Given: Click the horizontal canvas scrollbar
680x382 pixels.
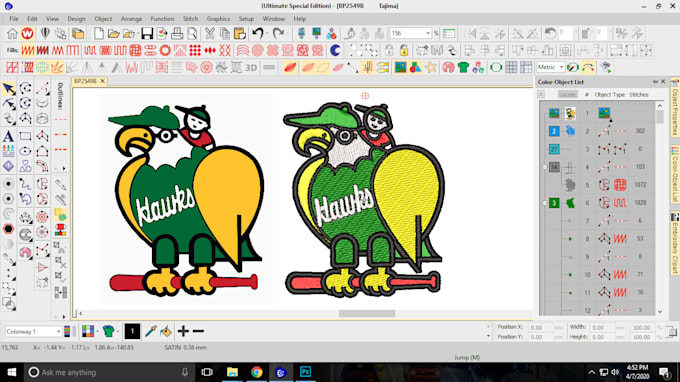Looking at the screenshot, I should (366, 313).
